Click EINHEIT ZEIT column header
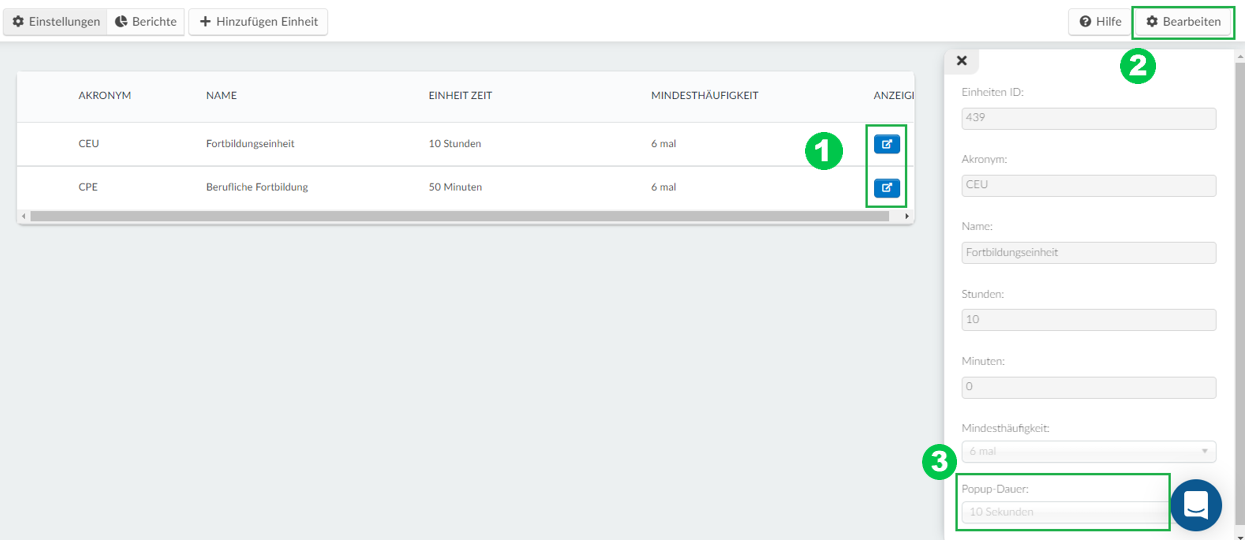Viewport: 1251px width, 548px height. coord(460,96)
